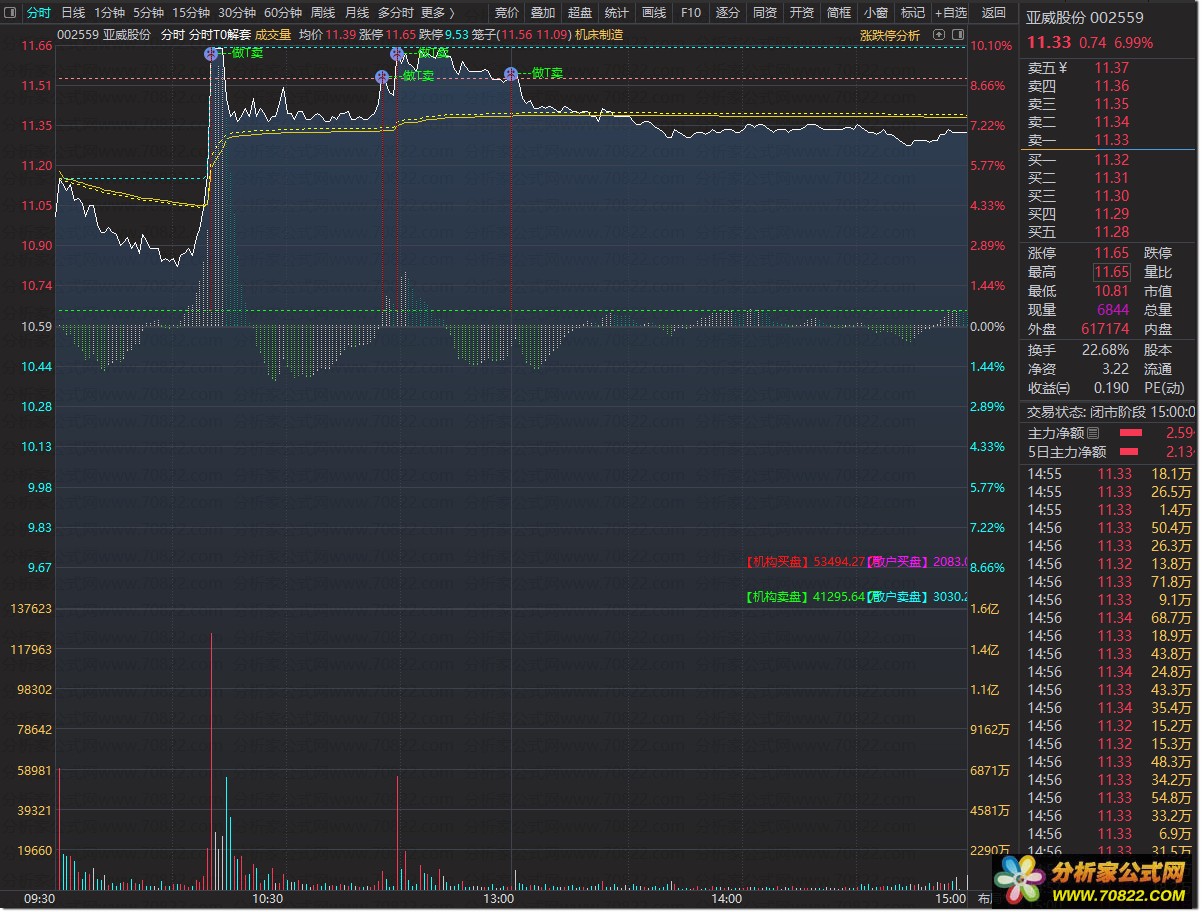1202x912 pixels.
Task: Open the F10 company info
Action: [x=691, y=13]
